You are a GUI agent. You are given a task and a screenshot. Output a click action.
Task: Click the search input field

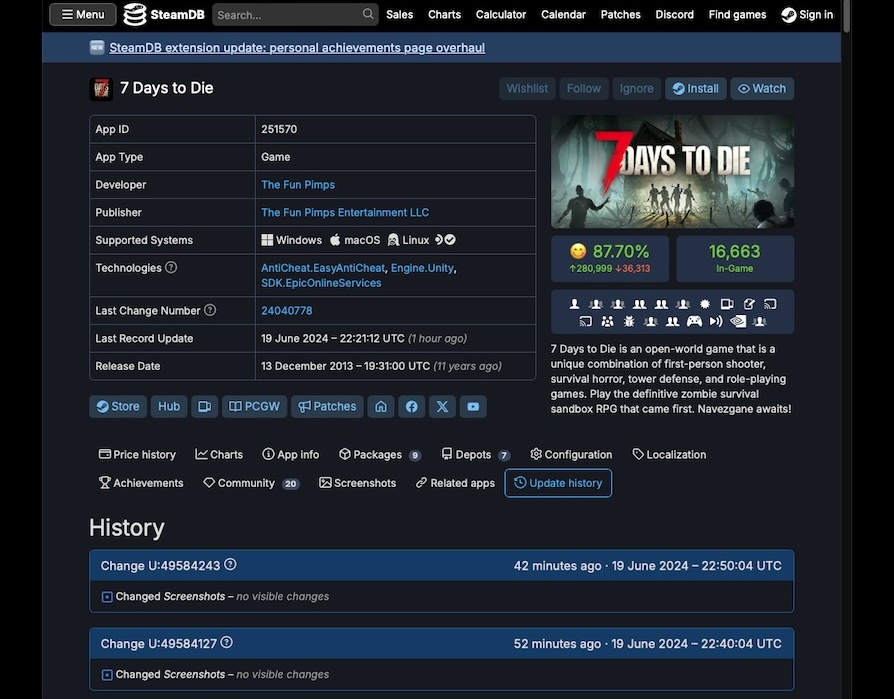pos(290,14)
